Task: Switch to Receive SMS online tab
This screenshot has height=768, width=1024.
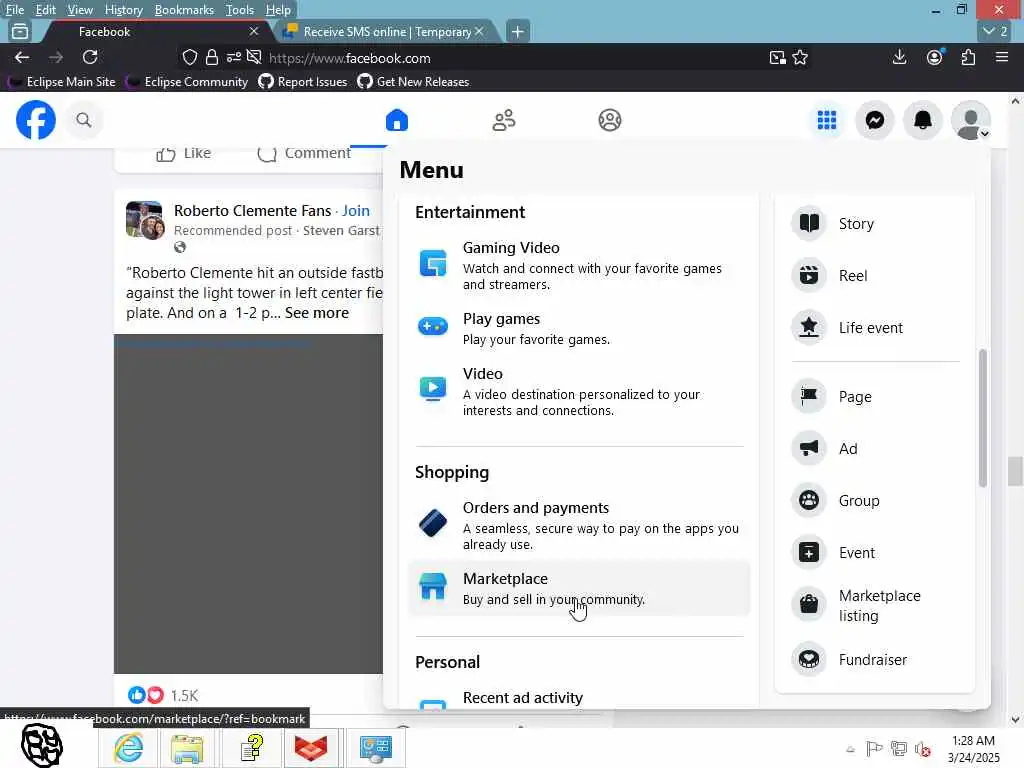Action: coord(385,31)
